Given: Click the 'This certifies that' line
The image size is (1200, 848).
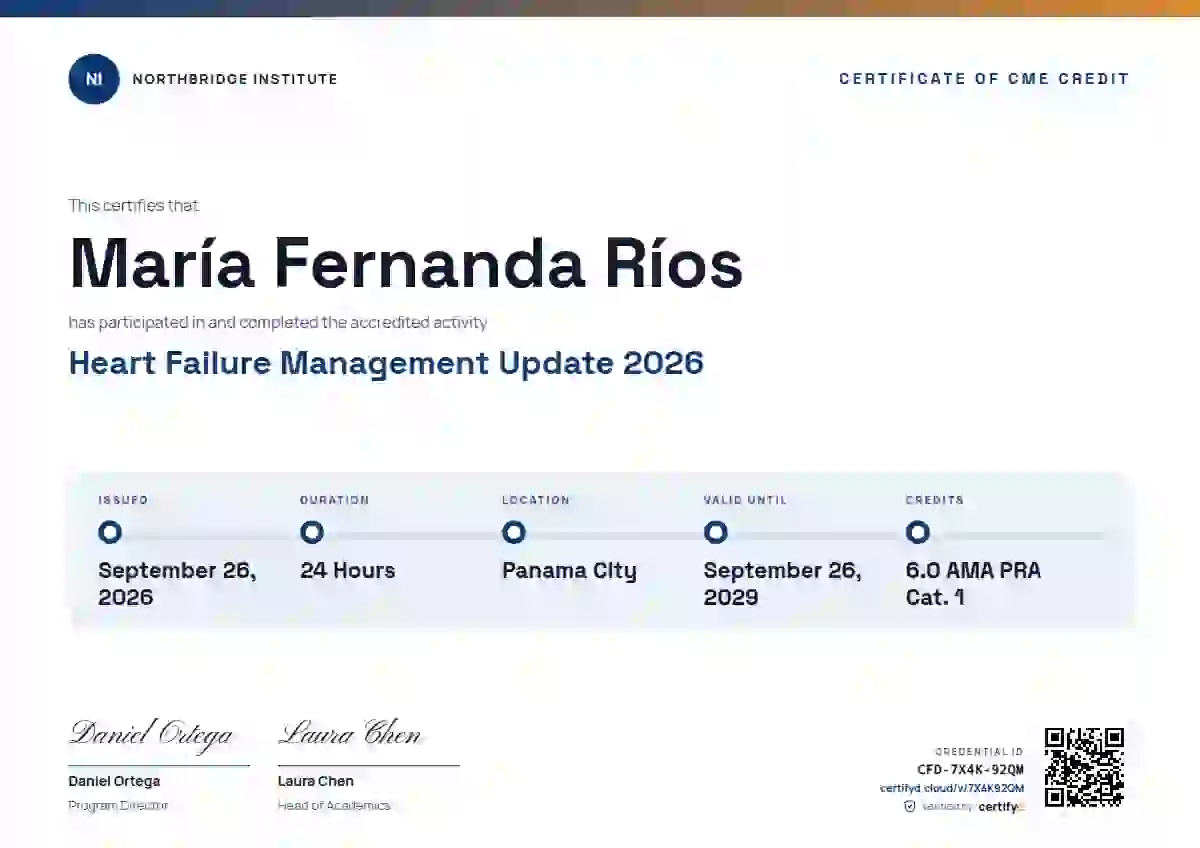Looking at the screenshot, I should [x=134, y=206].
